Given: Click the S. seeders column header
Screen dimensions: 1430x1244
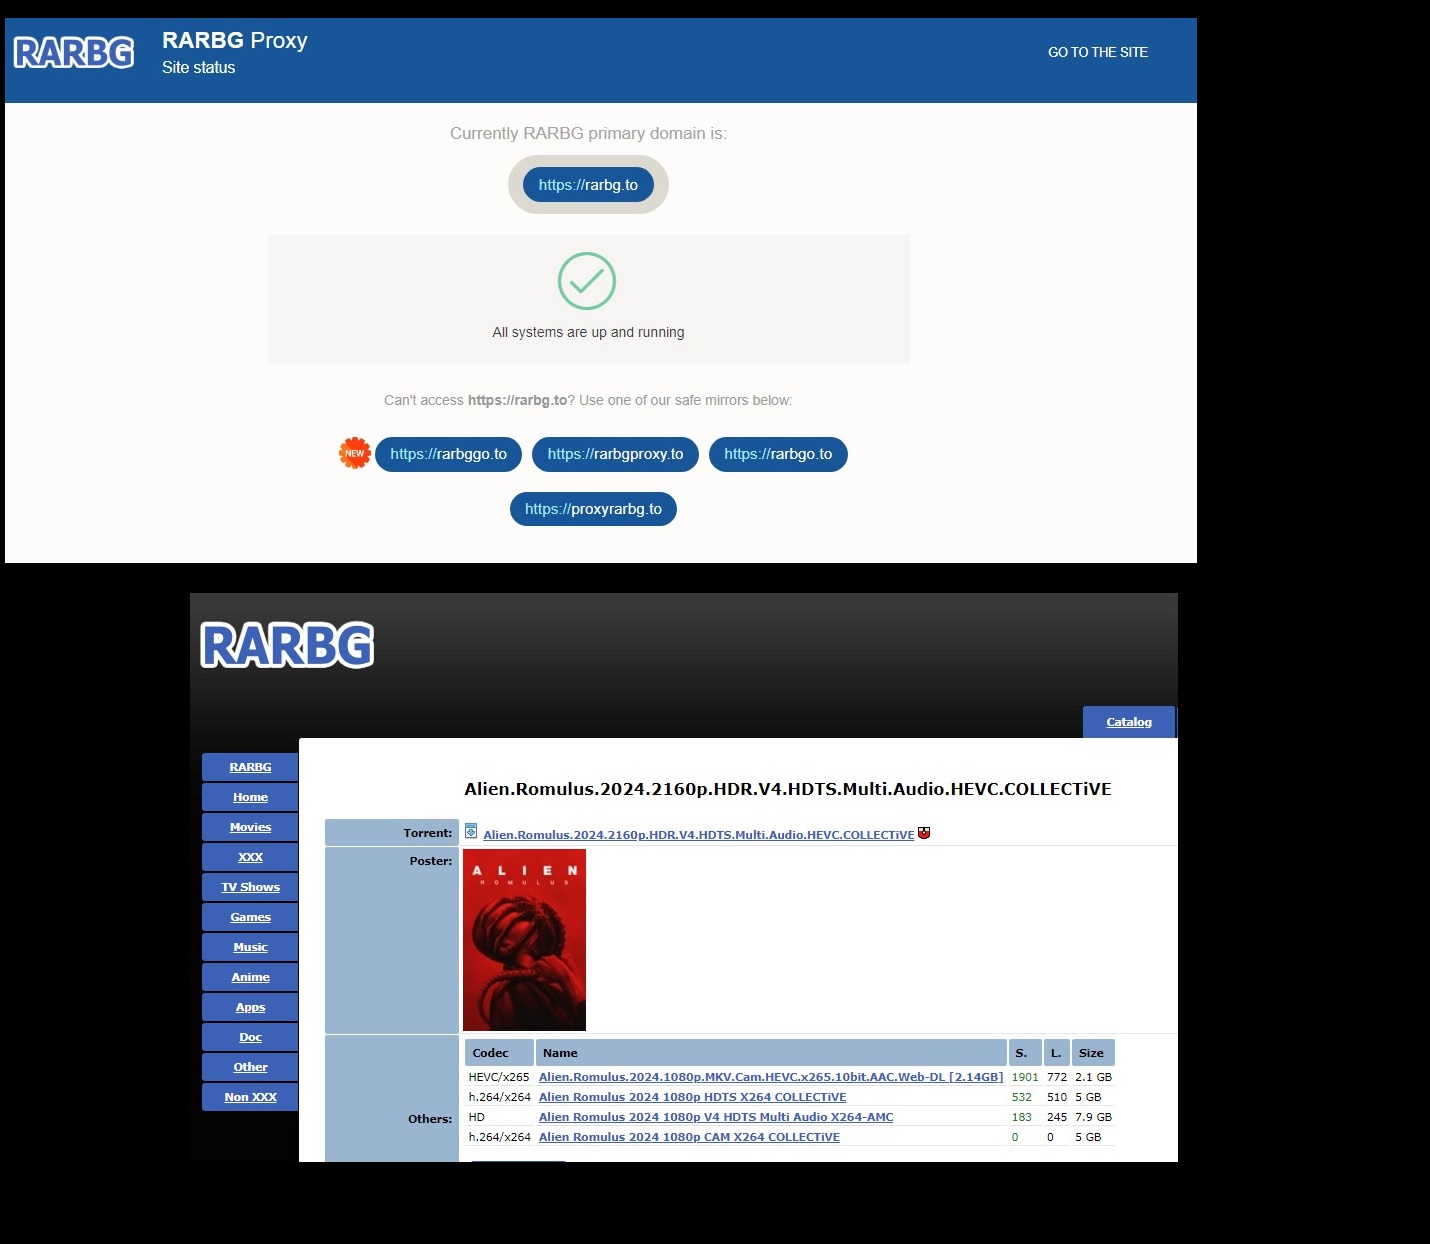Looking at the screenshot, I should [1025, 1053].
